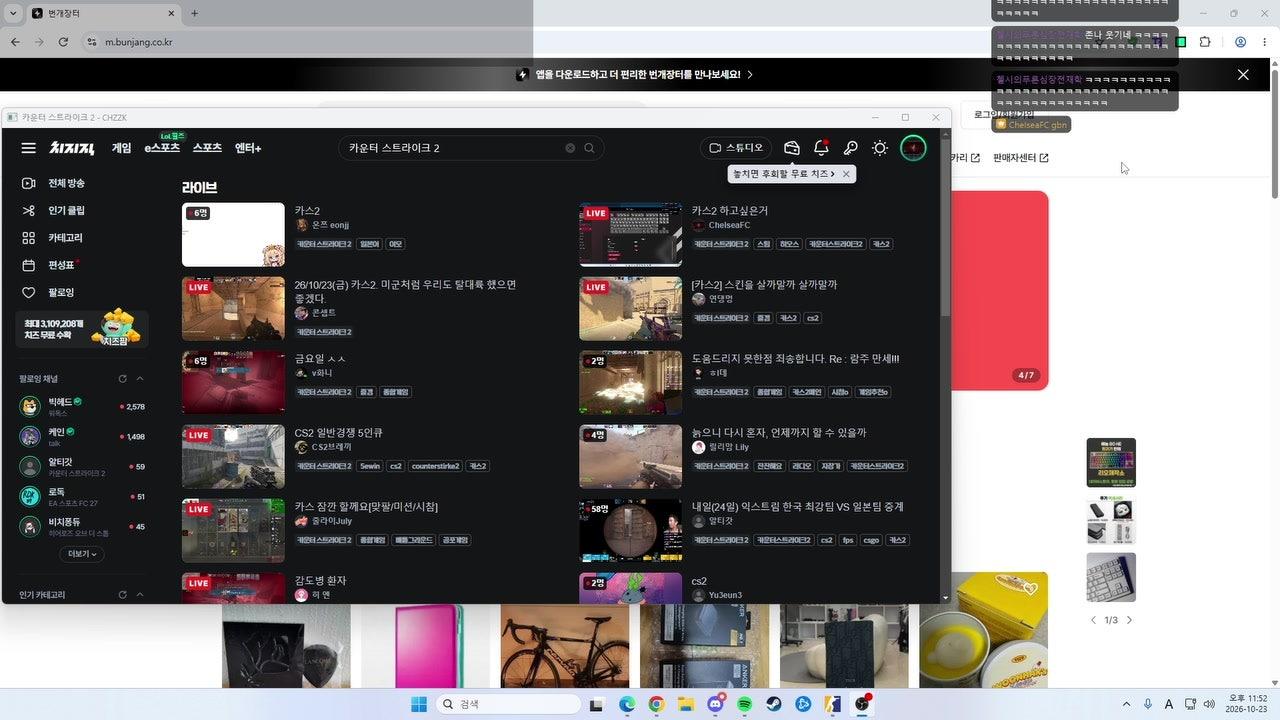This screenshot has width=1280, height=720.
Task: Open the 금요일 ㅅㅅ stream thumbnail
Action: [233, 383]
